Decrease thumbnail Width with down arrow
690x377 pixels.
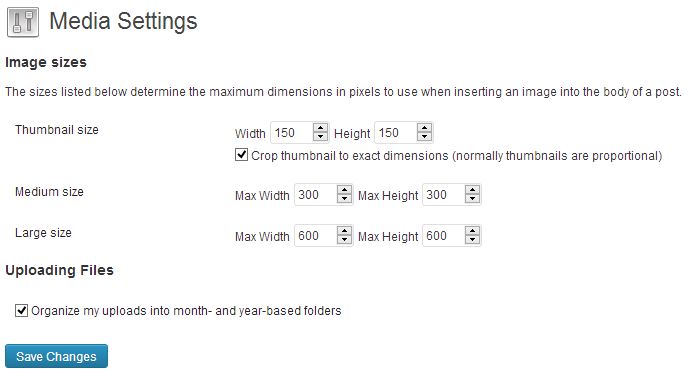320,136
